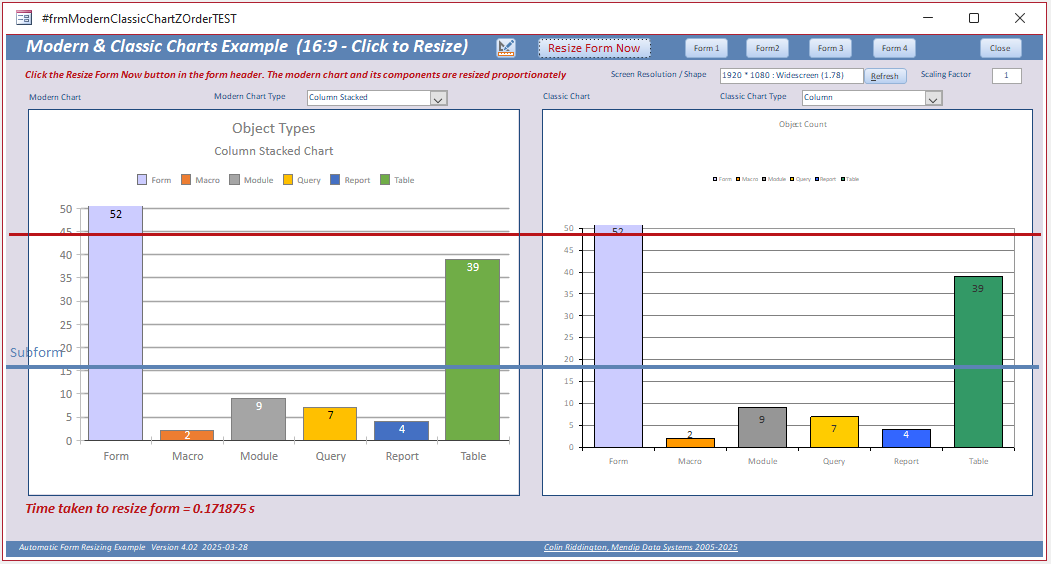Open Form 4

894,48
